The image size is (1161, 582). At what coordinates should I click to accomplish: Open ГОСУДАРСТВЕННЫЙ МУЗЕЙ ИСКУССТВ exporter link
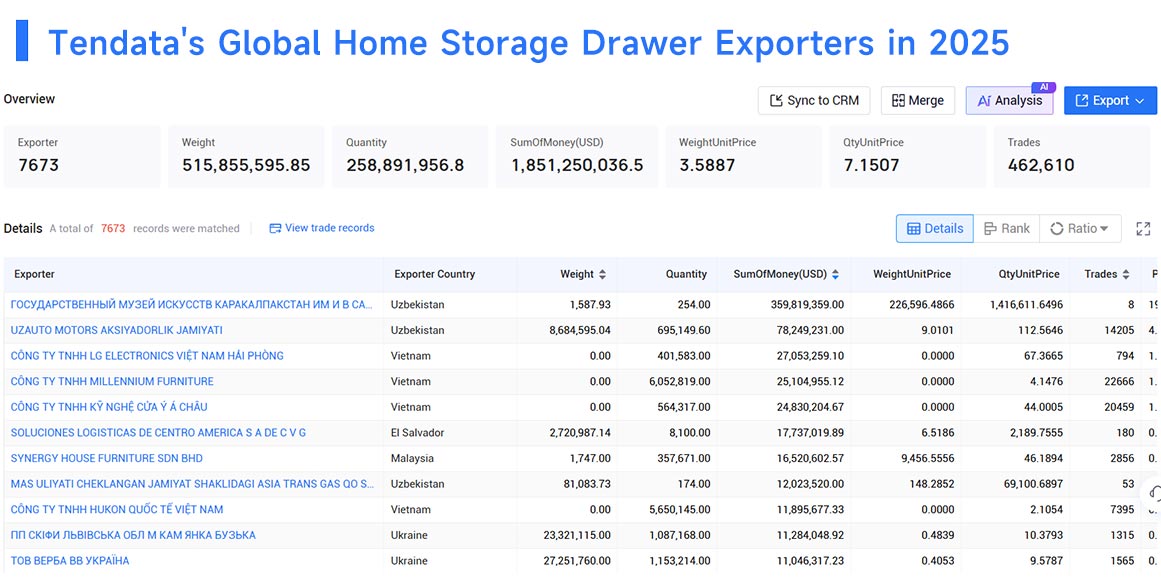192,304
